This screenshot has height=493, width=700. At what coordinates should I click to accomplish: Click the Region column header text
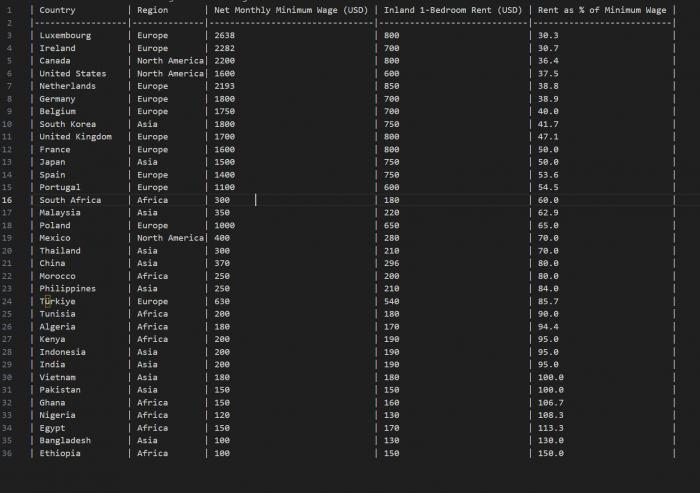pos(152,10)
